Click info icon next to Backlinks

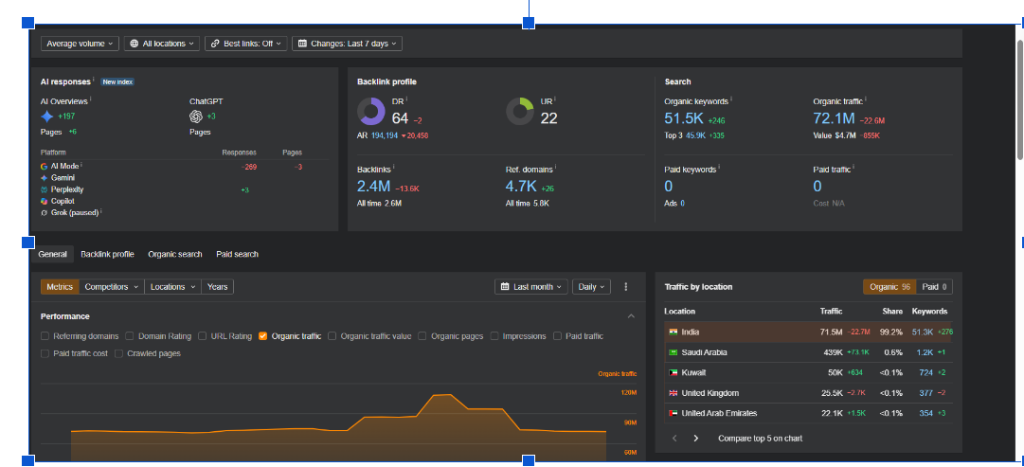(394, 167)
